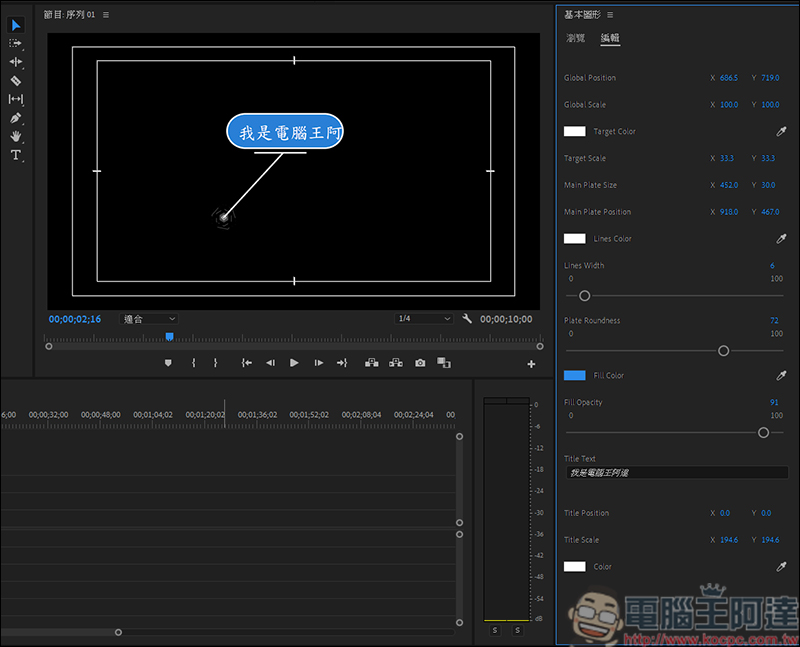The height and width of the screenshot is (647, 800).
Task: Solo the left audio meter channel
Action: (495, 630)
